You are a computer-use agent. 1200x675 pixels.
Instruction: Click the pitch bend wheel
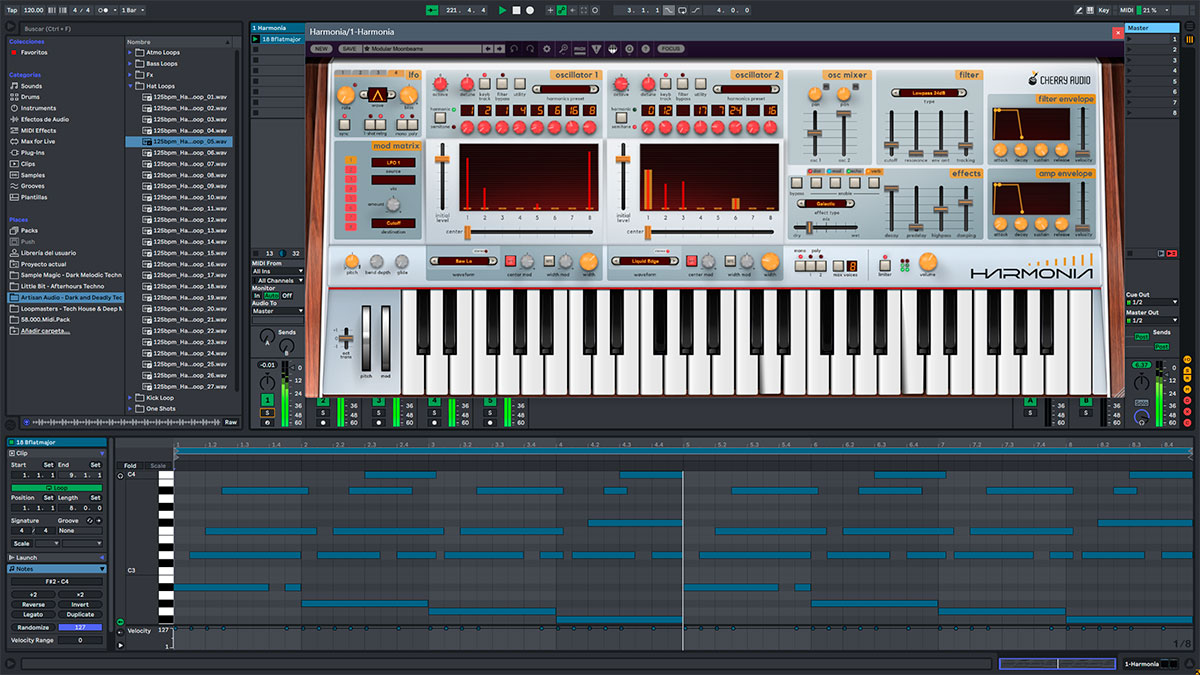[367, 338]
